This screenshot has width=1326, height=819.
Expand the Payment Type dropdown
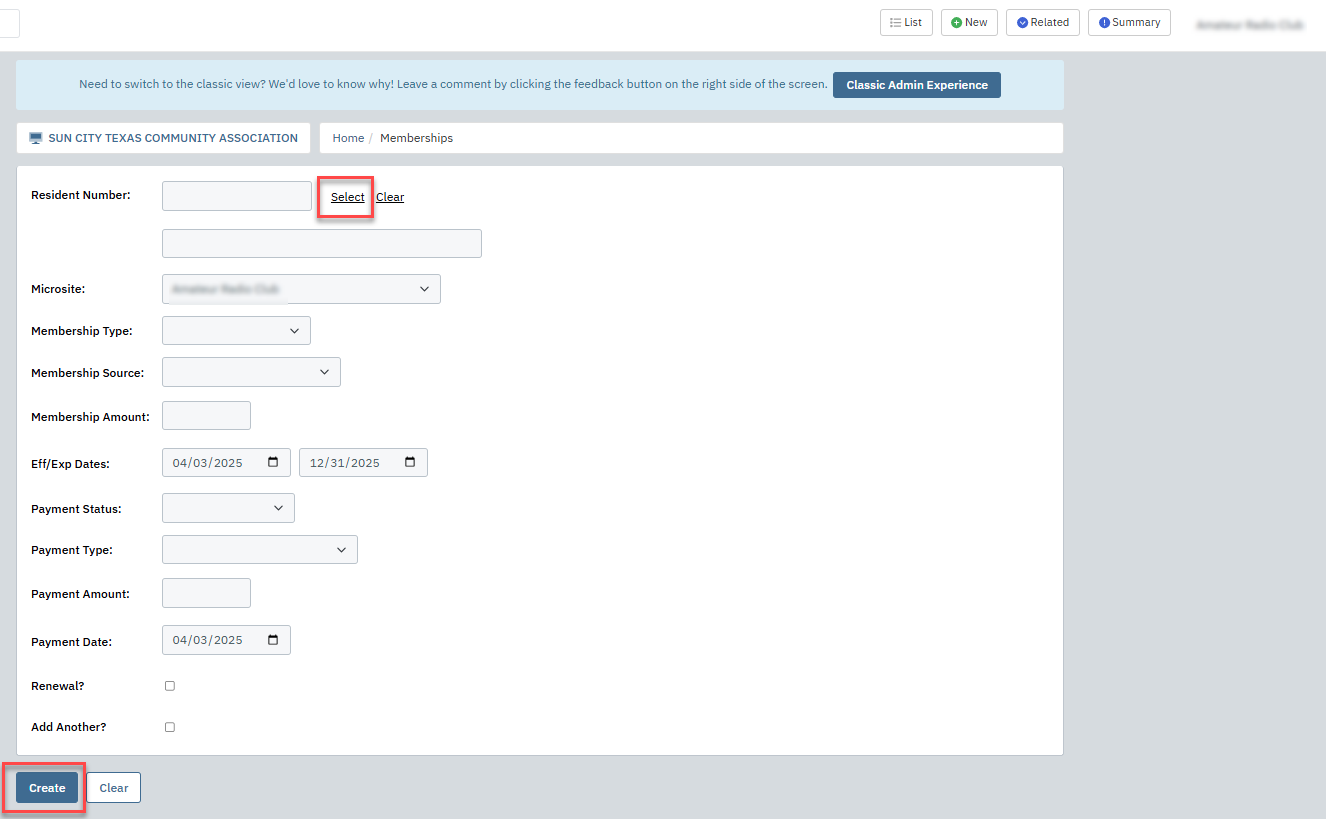click(259, 550)
